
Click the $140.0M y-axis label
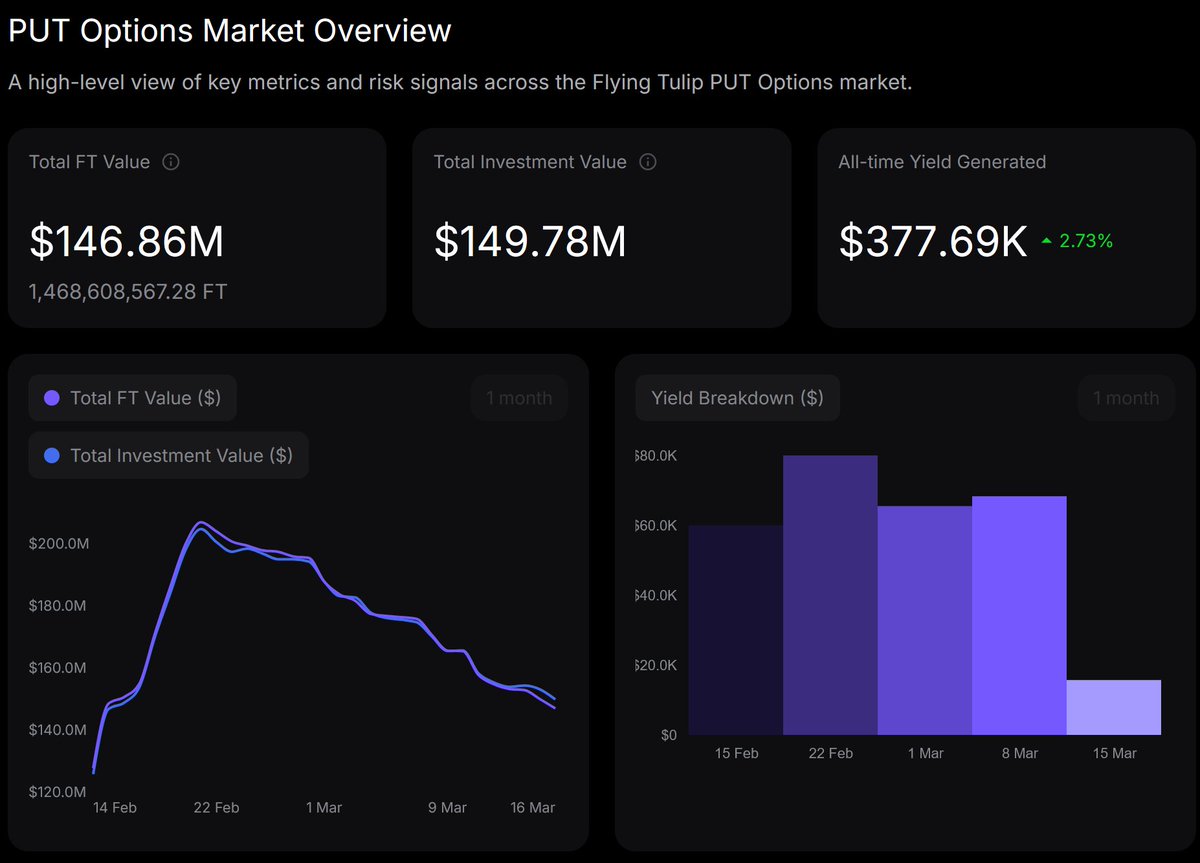tap(59, 730)
